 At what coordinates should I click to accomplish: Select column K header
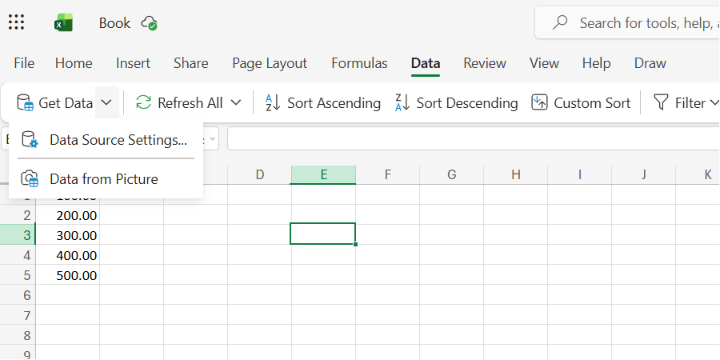[698, 174]
